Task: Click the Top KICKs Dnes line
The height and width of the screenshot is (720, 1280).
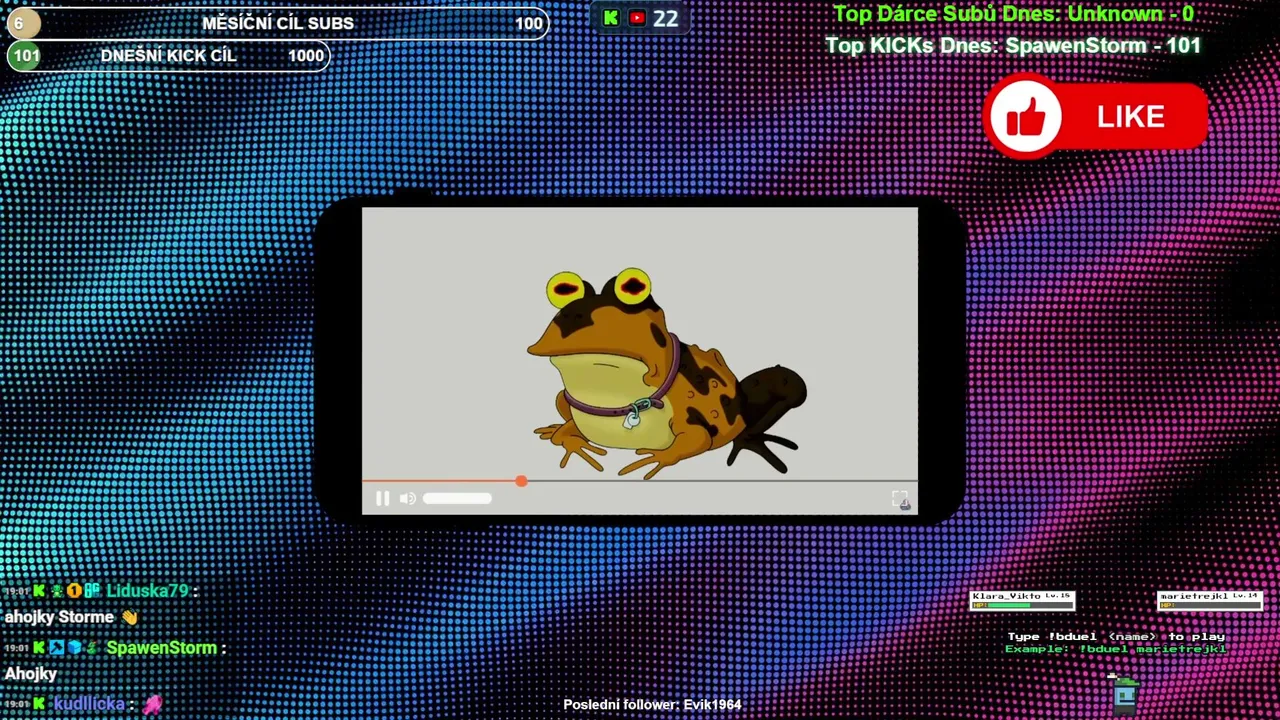Action: click(1013, 46)
